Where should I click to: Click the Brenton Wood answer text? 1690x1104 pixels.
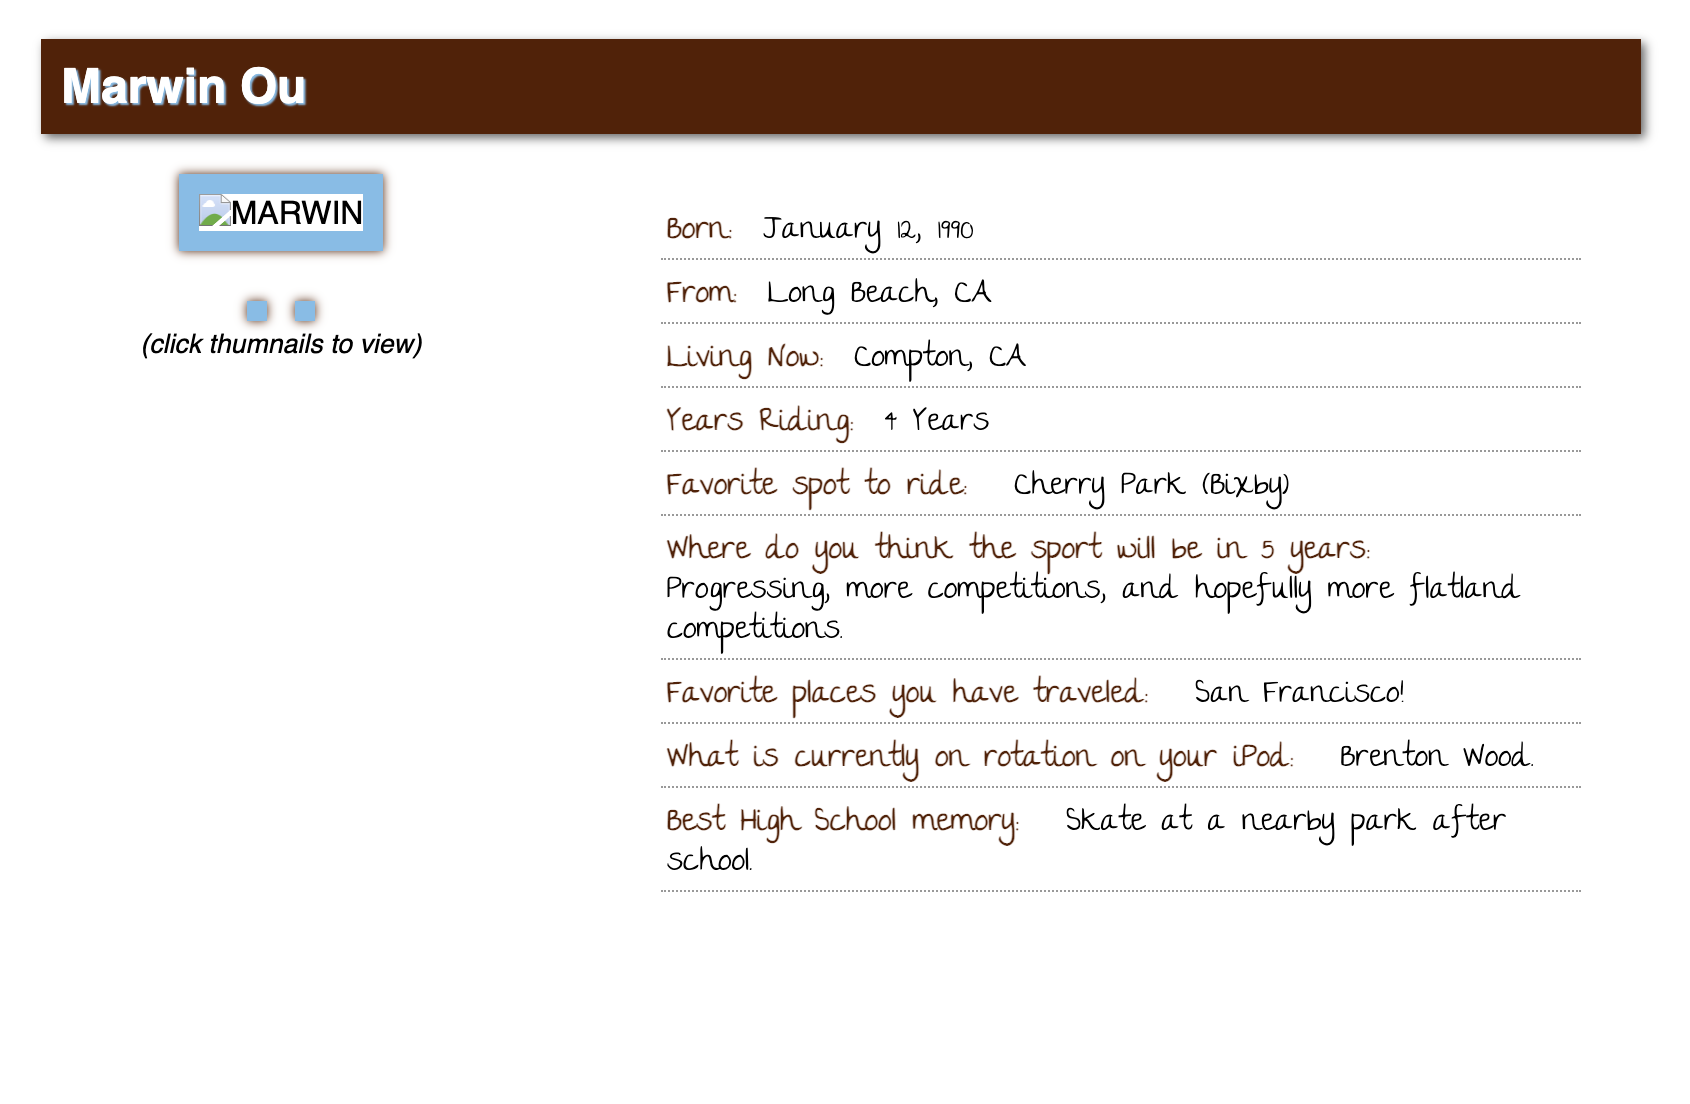[x=1435, y=757]
